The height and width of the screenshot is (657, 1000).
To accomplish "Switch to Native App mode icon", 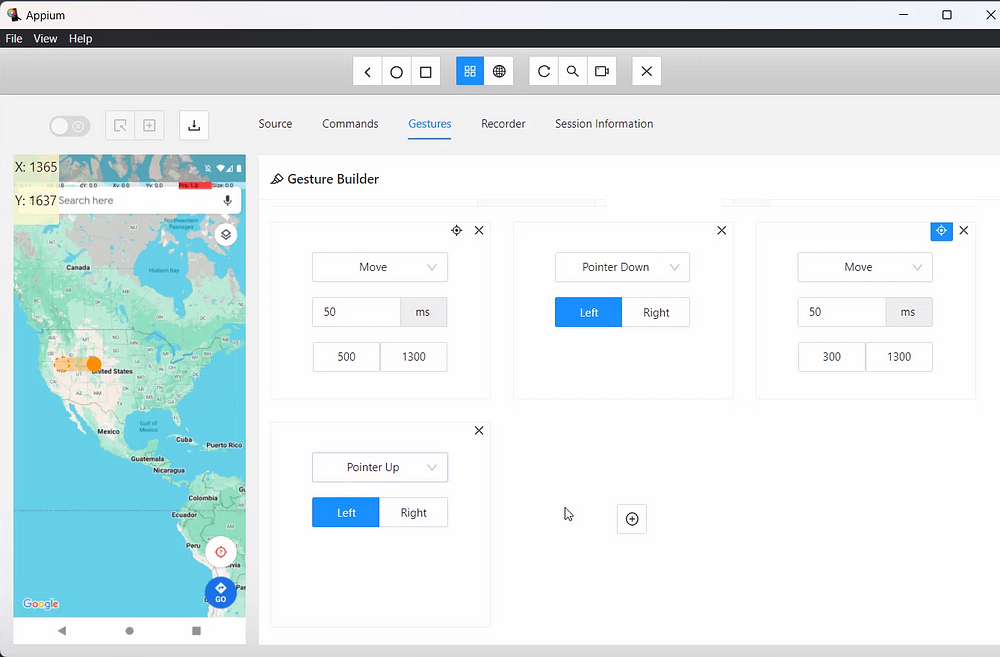I will click(x=470, y=71).
